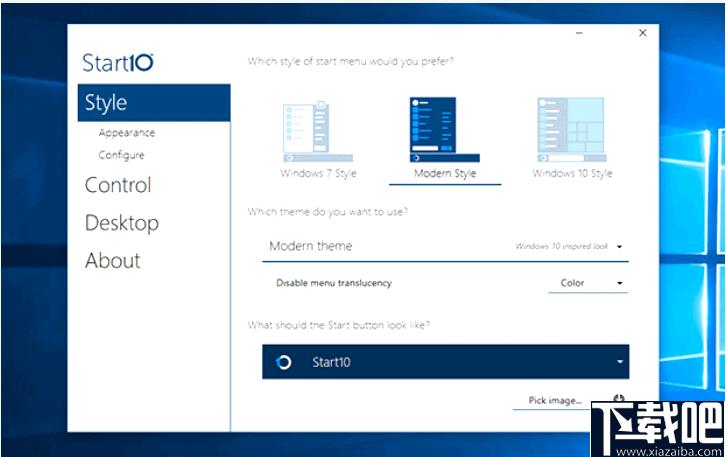Click the 'Windows 10 inspired look' text
Screen dimensions: 726x457
click(562, 246)
